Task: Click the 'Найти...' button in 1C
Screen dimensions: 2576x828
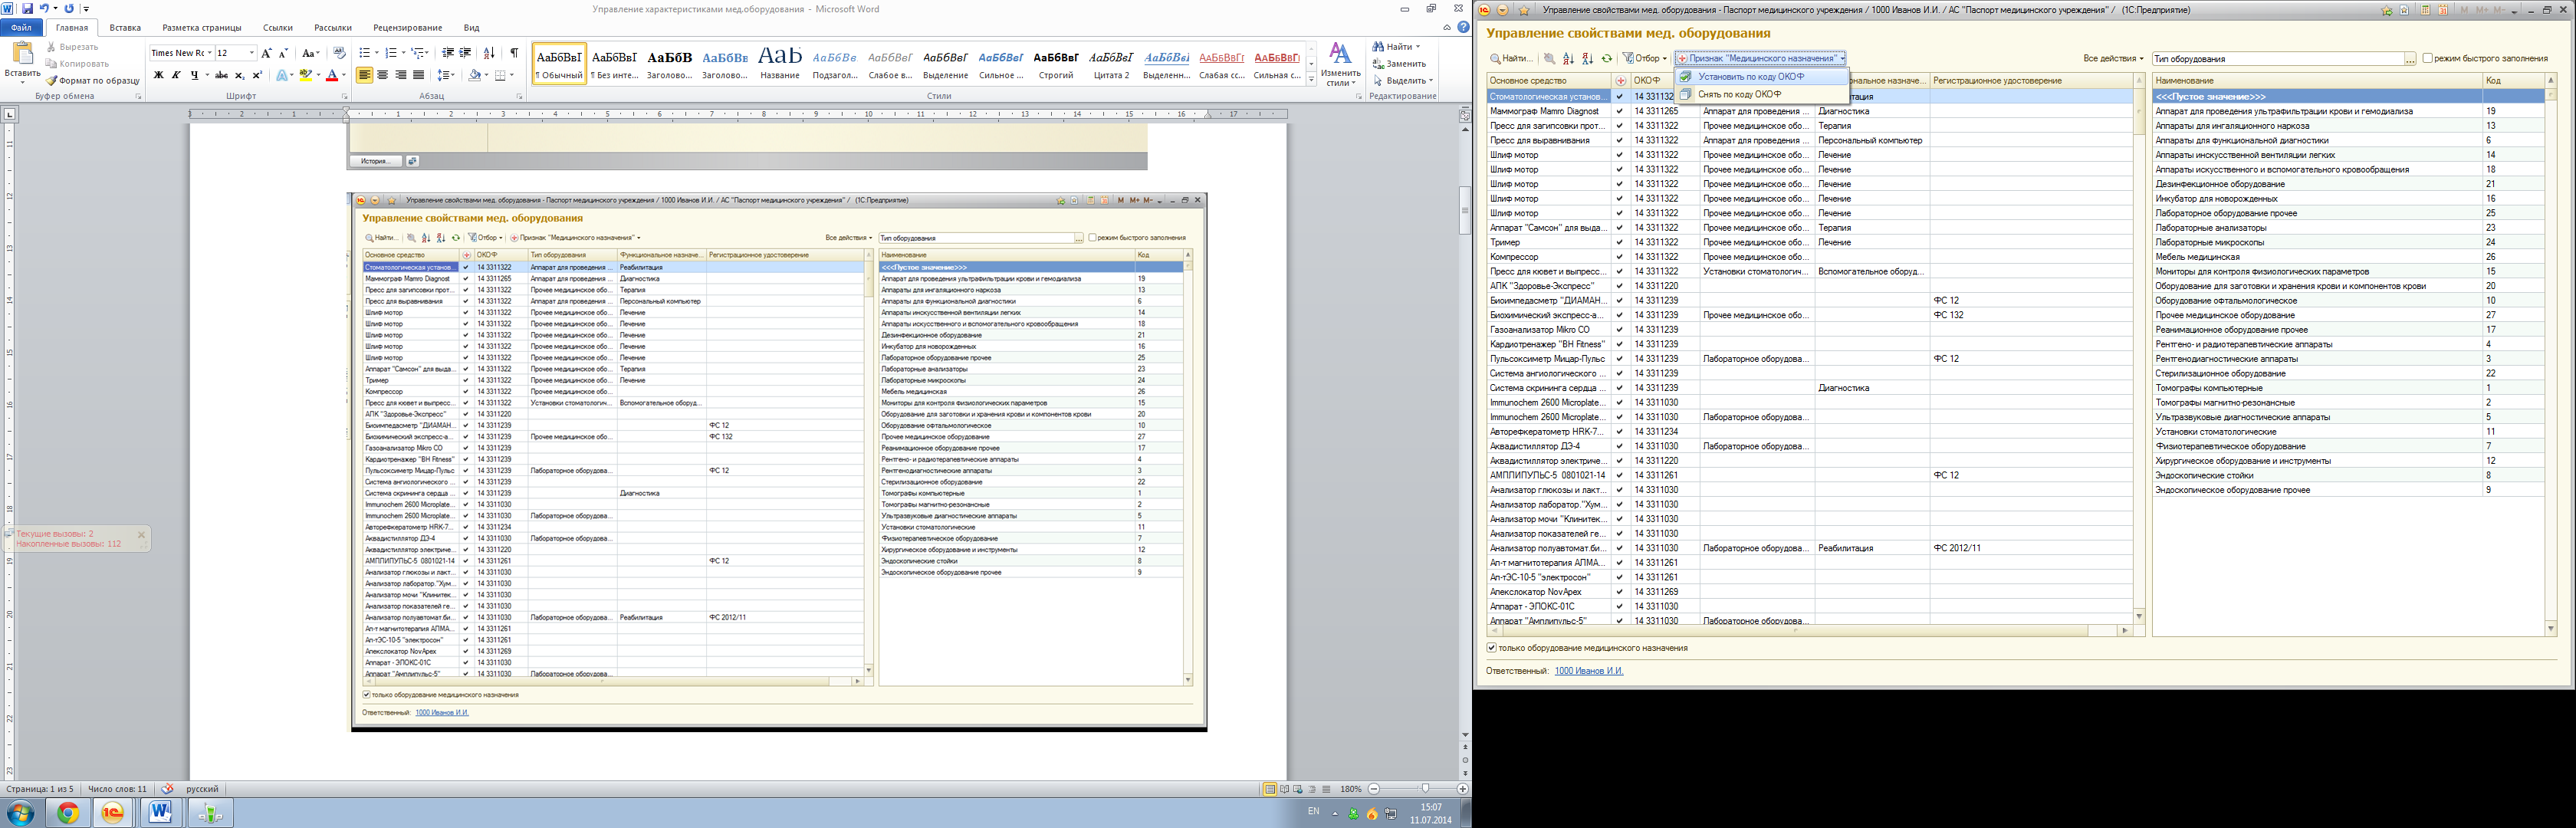Action: click(1511, 59)
